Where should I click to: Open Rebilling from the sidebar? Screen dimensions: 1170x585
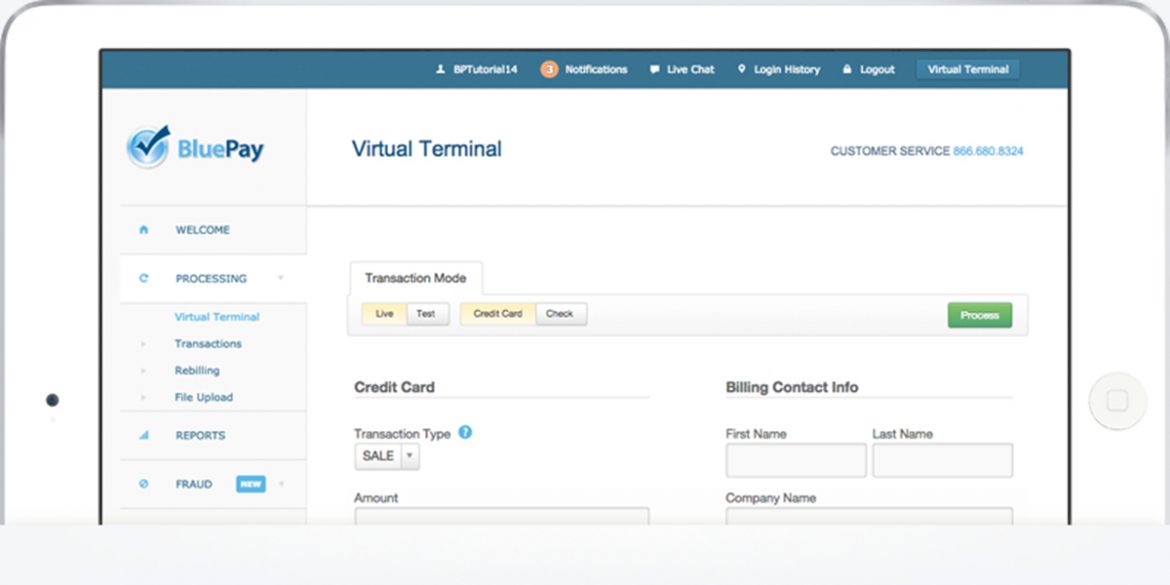pos(197,370)
